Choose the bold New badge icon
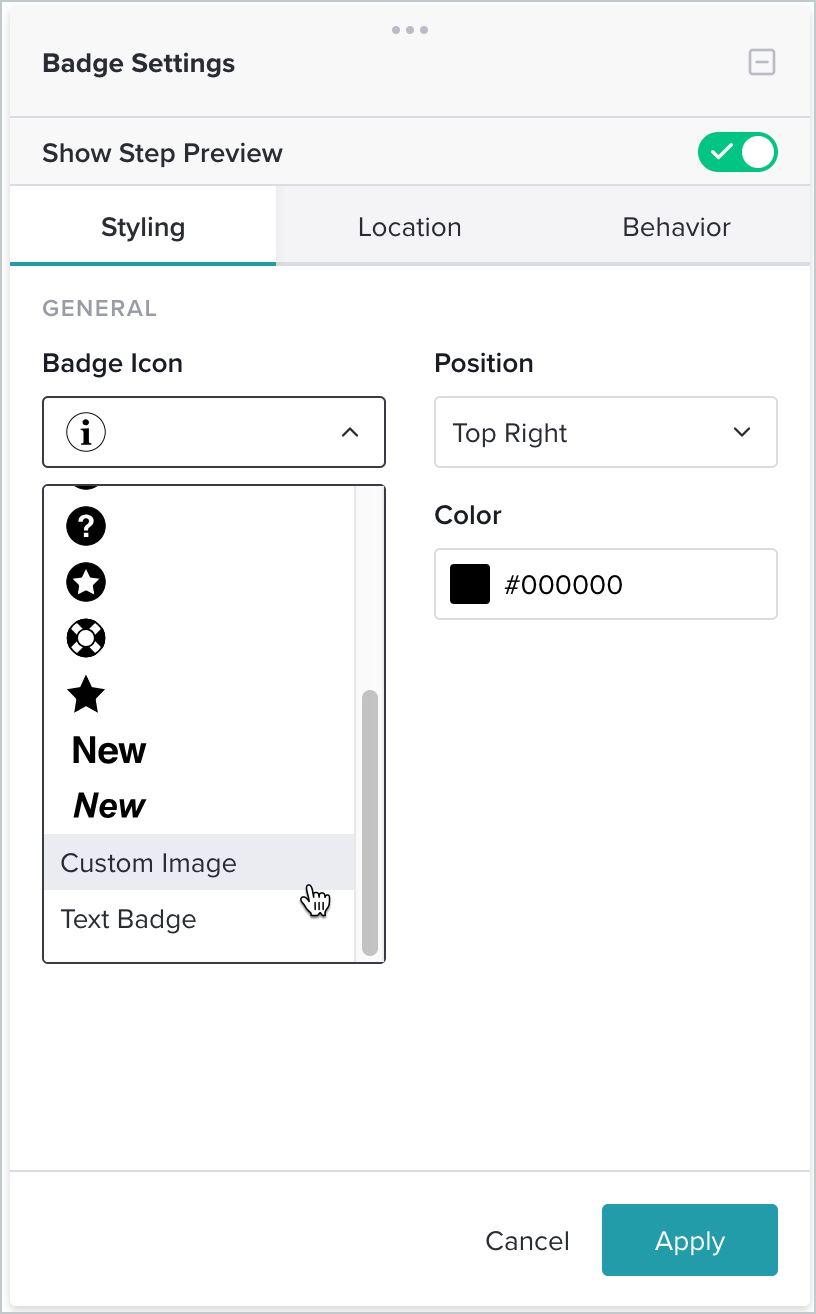816x1314 pixels. coord(108,750)
